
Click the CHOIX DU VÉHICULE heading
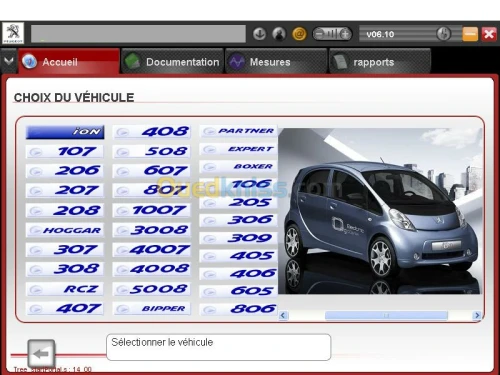(74, 98)
